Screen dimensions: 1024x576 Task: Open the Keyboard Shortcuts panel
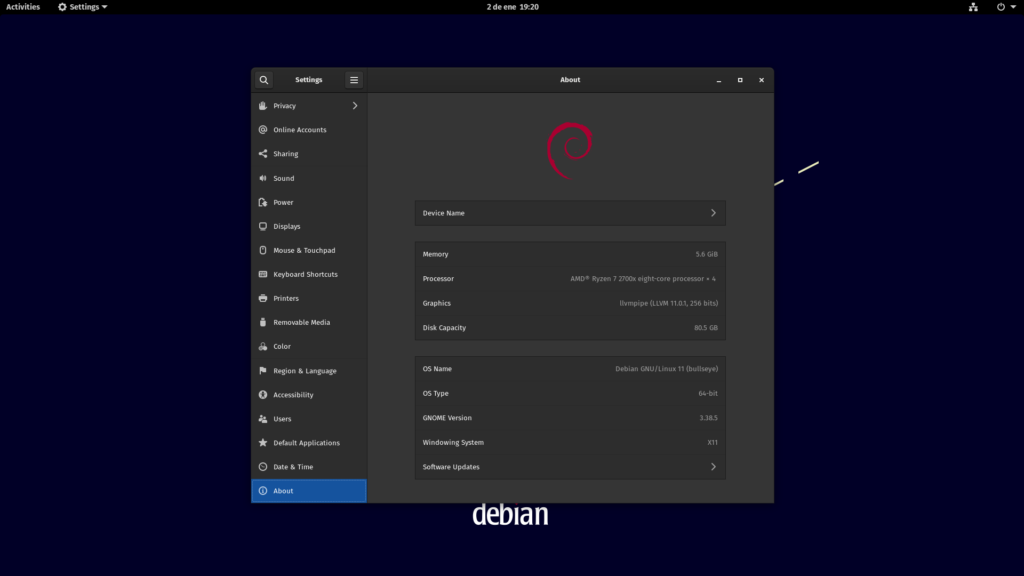coord(309,274)
